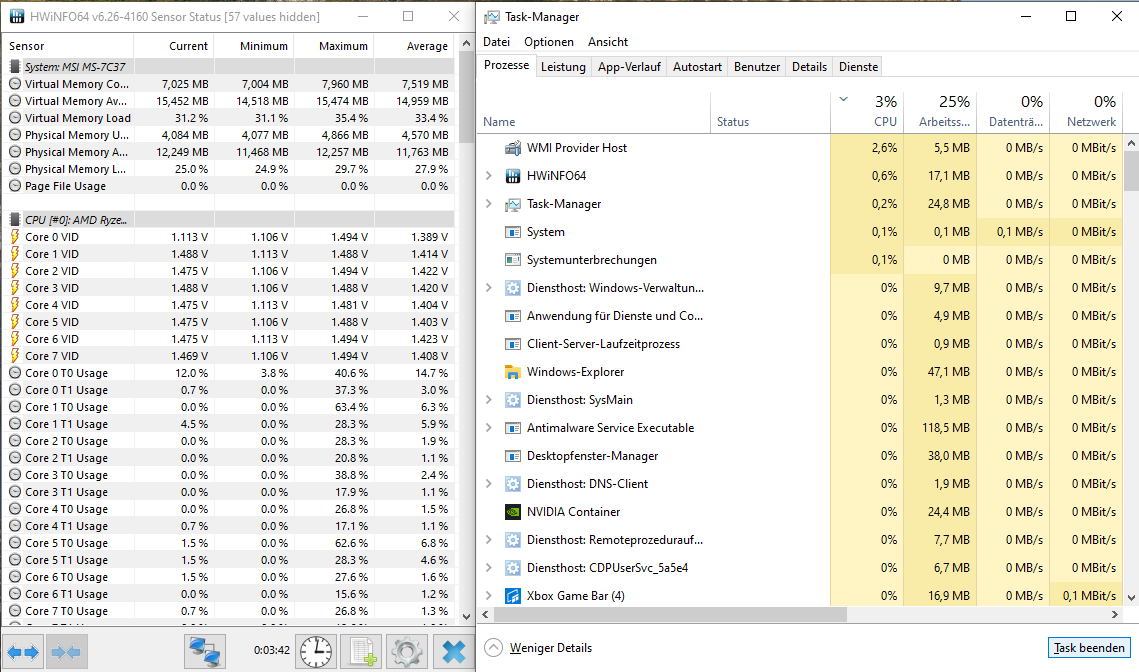Click Core 7 T0 Usage sensor icon

tap(15, 611)
